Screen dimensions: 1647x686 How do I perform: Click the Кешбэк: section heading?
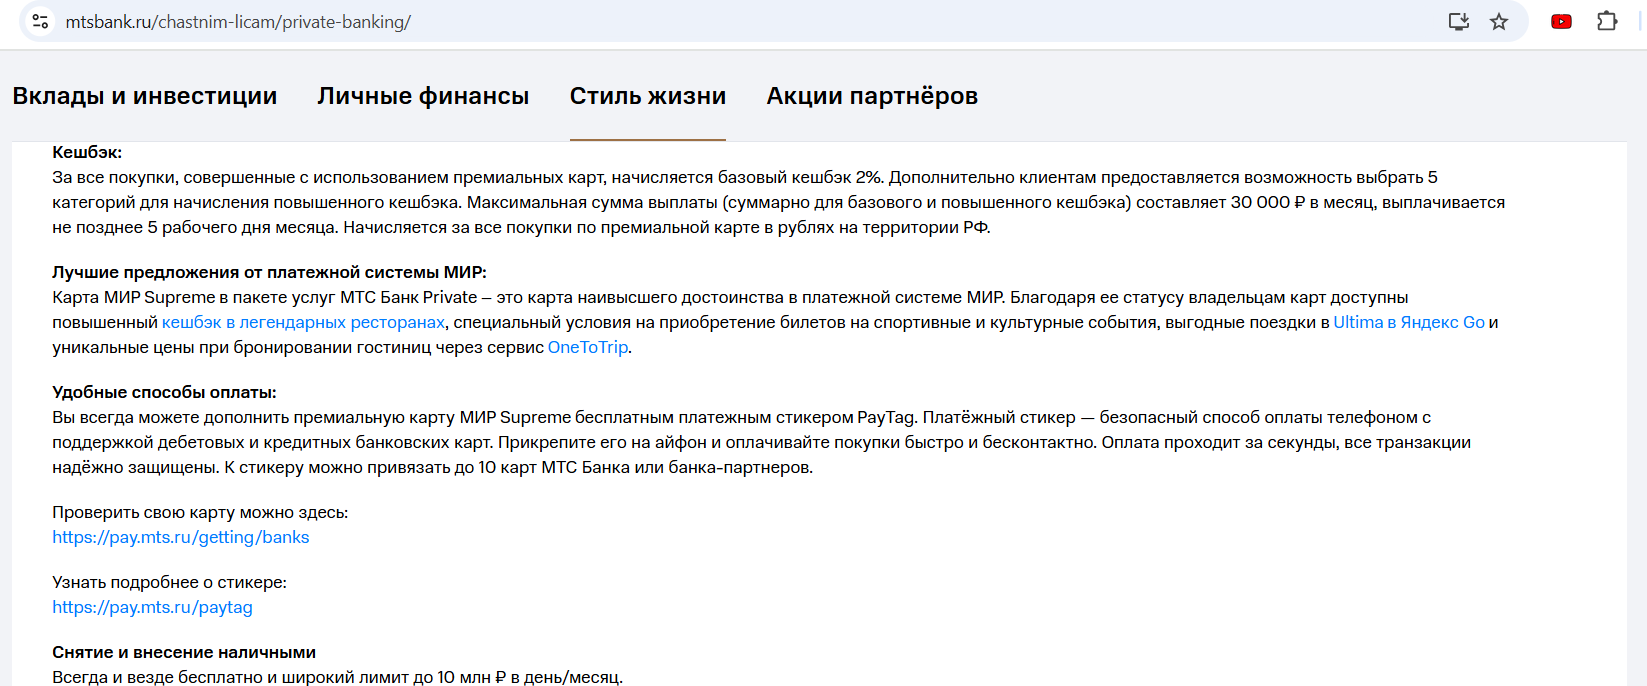pos(87,152)
